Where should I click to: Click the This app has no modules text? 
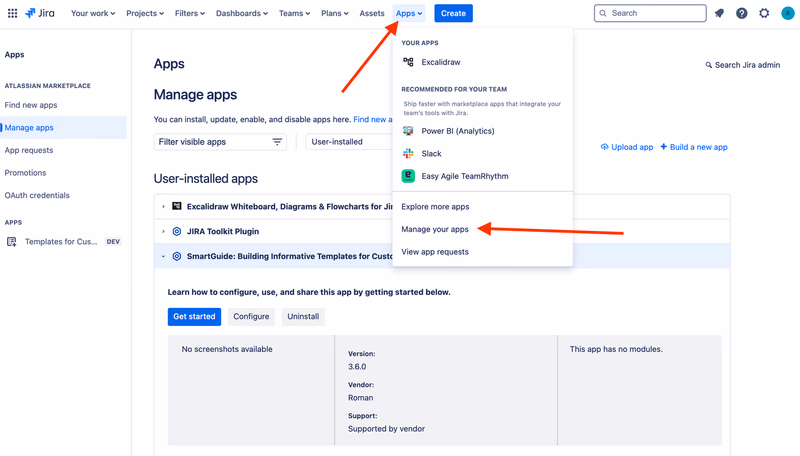[x=616, y=349]
